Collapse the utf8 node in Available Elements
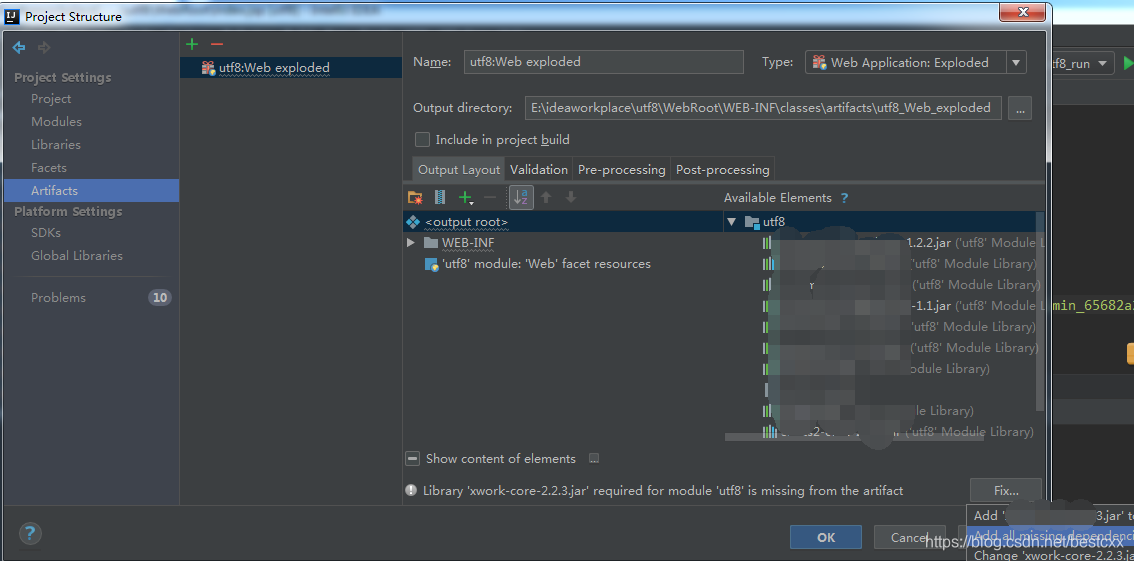Viewport: 1134px width, 561px height. click(732, 222)
